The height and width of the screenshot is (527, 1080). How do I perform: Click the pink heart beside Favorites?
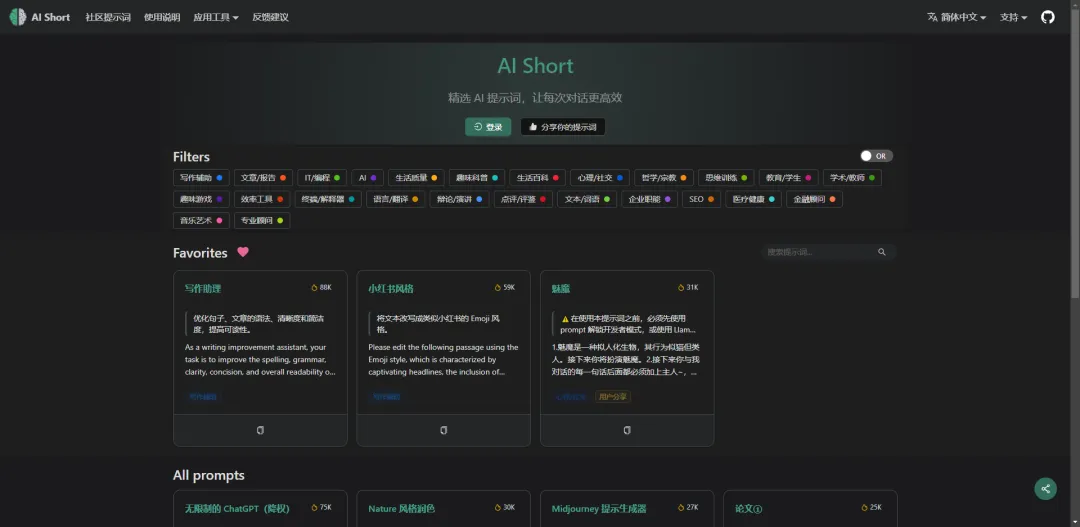(242, 252)
